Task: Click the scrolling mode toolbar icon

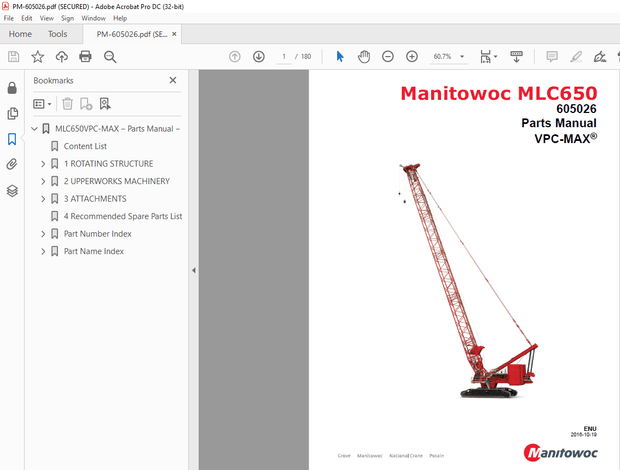Action: coord(516,57)
